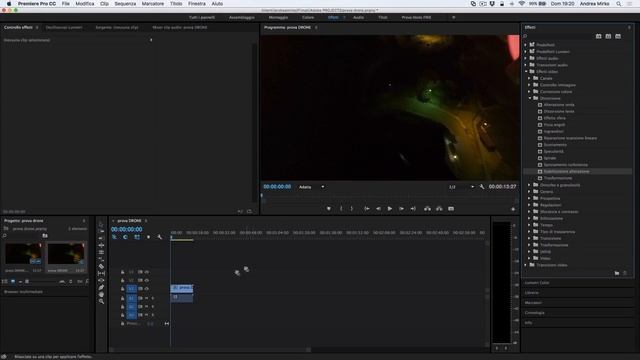The image size is (640, 360).
Task: Select Stabilizzatore alterazione effect
Action: coord(566,171)
